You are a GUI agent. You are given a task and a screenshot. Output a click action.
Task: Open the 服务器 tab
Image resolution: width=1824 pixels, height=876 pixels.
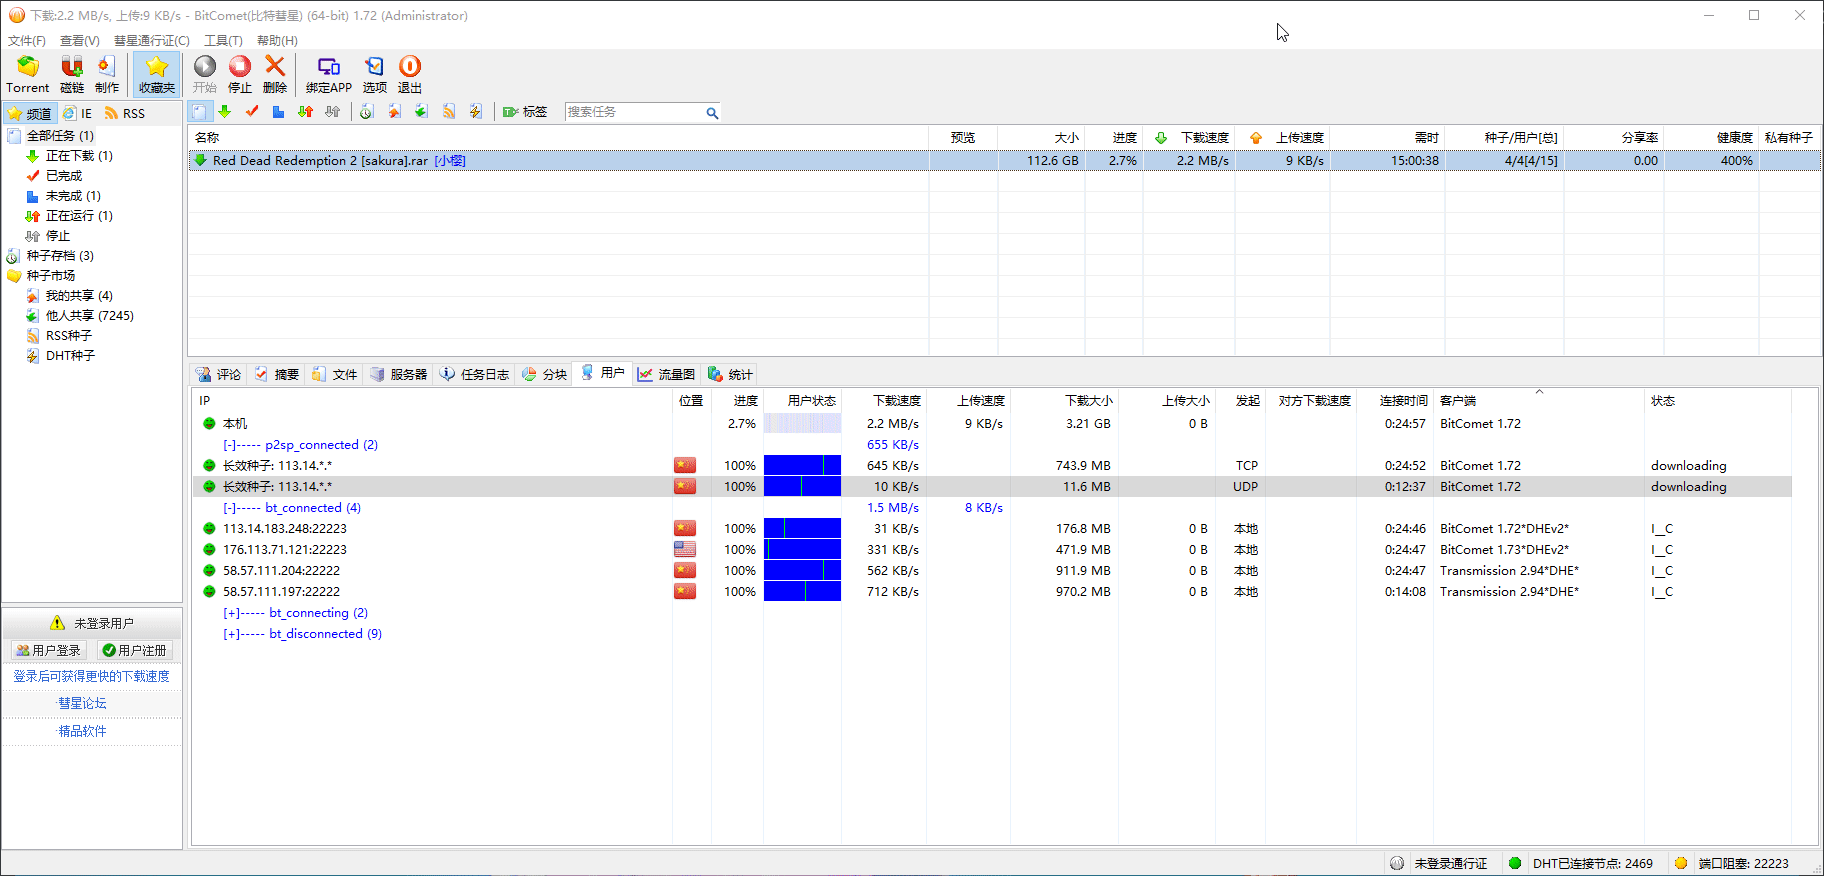click(399, 374)
